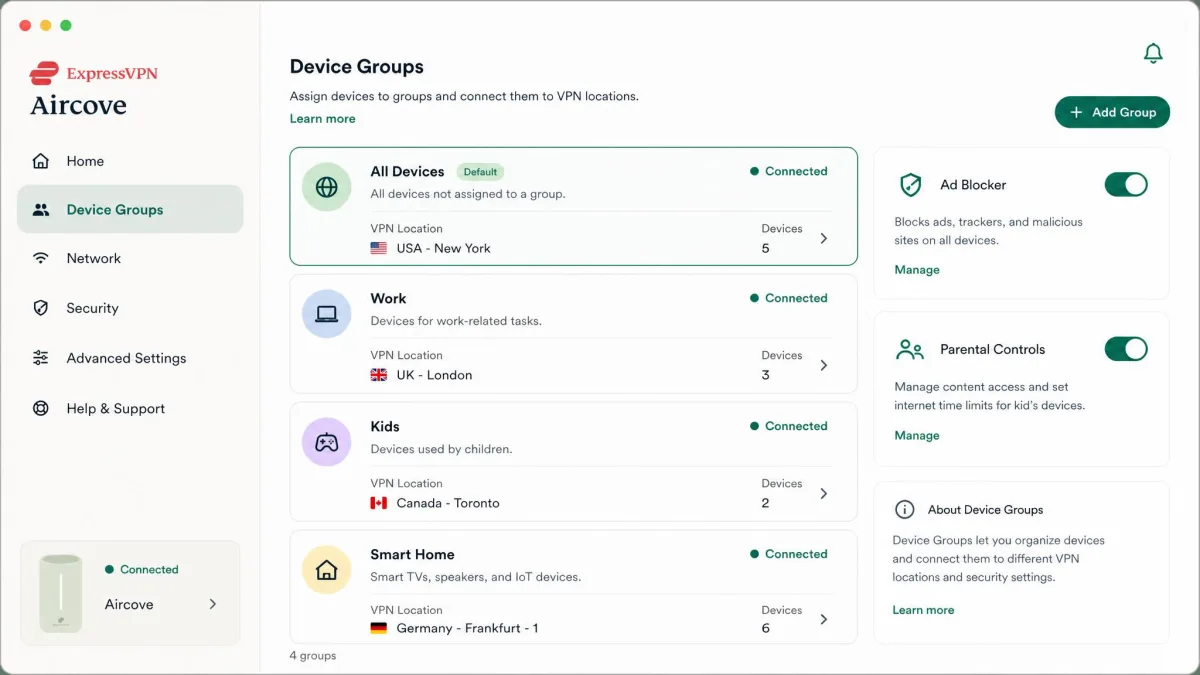This screenshot has width=1200, height=675.
Task: Click the Work laptop icon
Action: coord(326,314)
